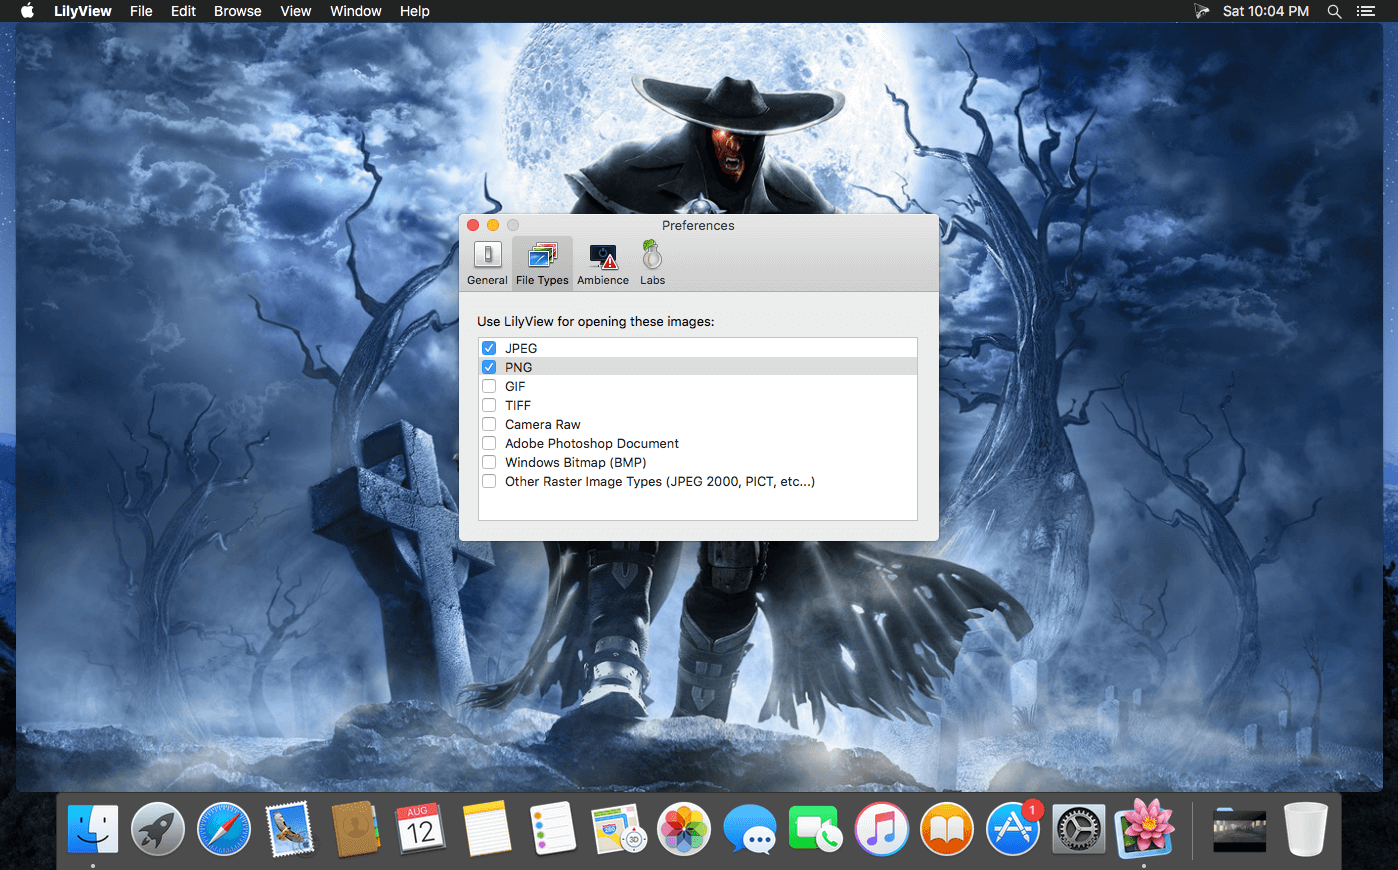Open App Store from the dock
The width and height of the screenshot is (1398, 870).
1013,829
